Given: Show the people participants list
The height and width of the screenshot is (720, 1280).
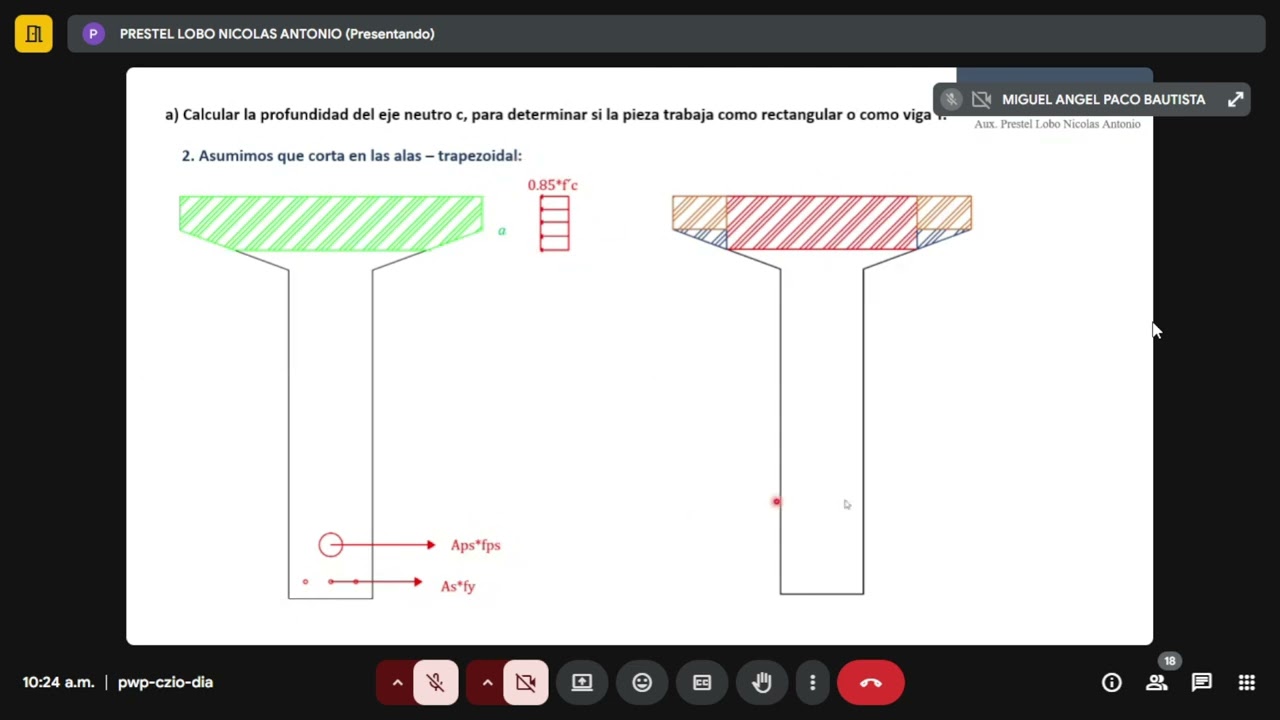Looking at the screenshot, I should 1157,683.
